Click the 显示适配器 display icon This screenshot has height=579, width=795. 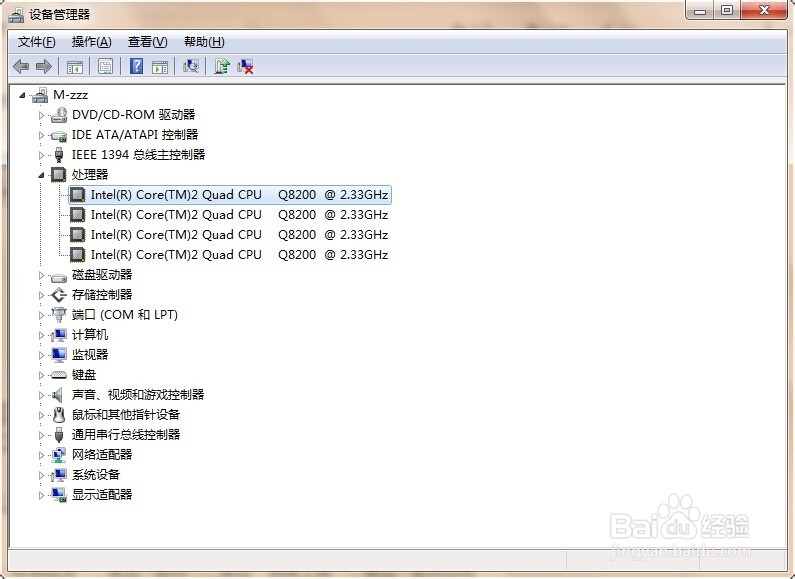pos(59,495)
